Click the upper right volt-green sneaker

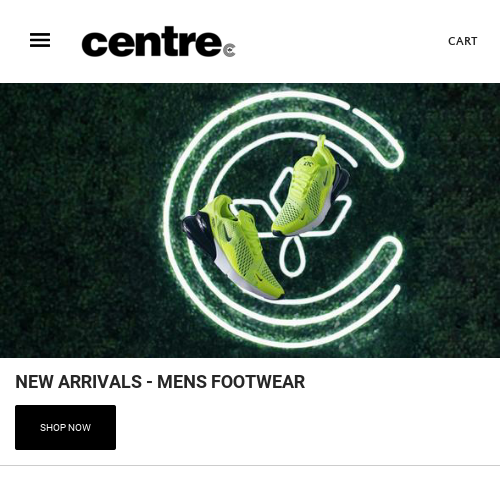coord(310,188)
